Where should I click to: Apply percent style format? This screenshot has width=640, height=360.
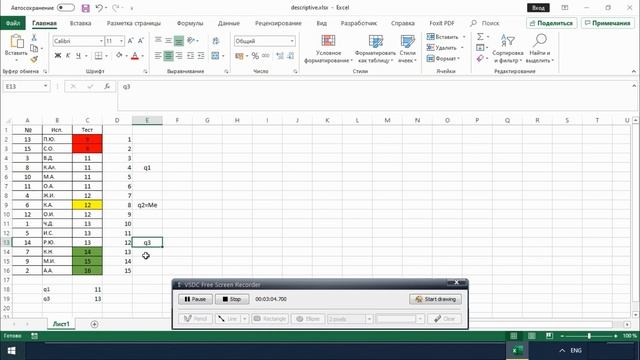point(255,56)
